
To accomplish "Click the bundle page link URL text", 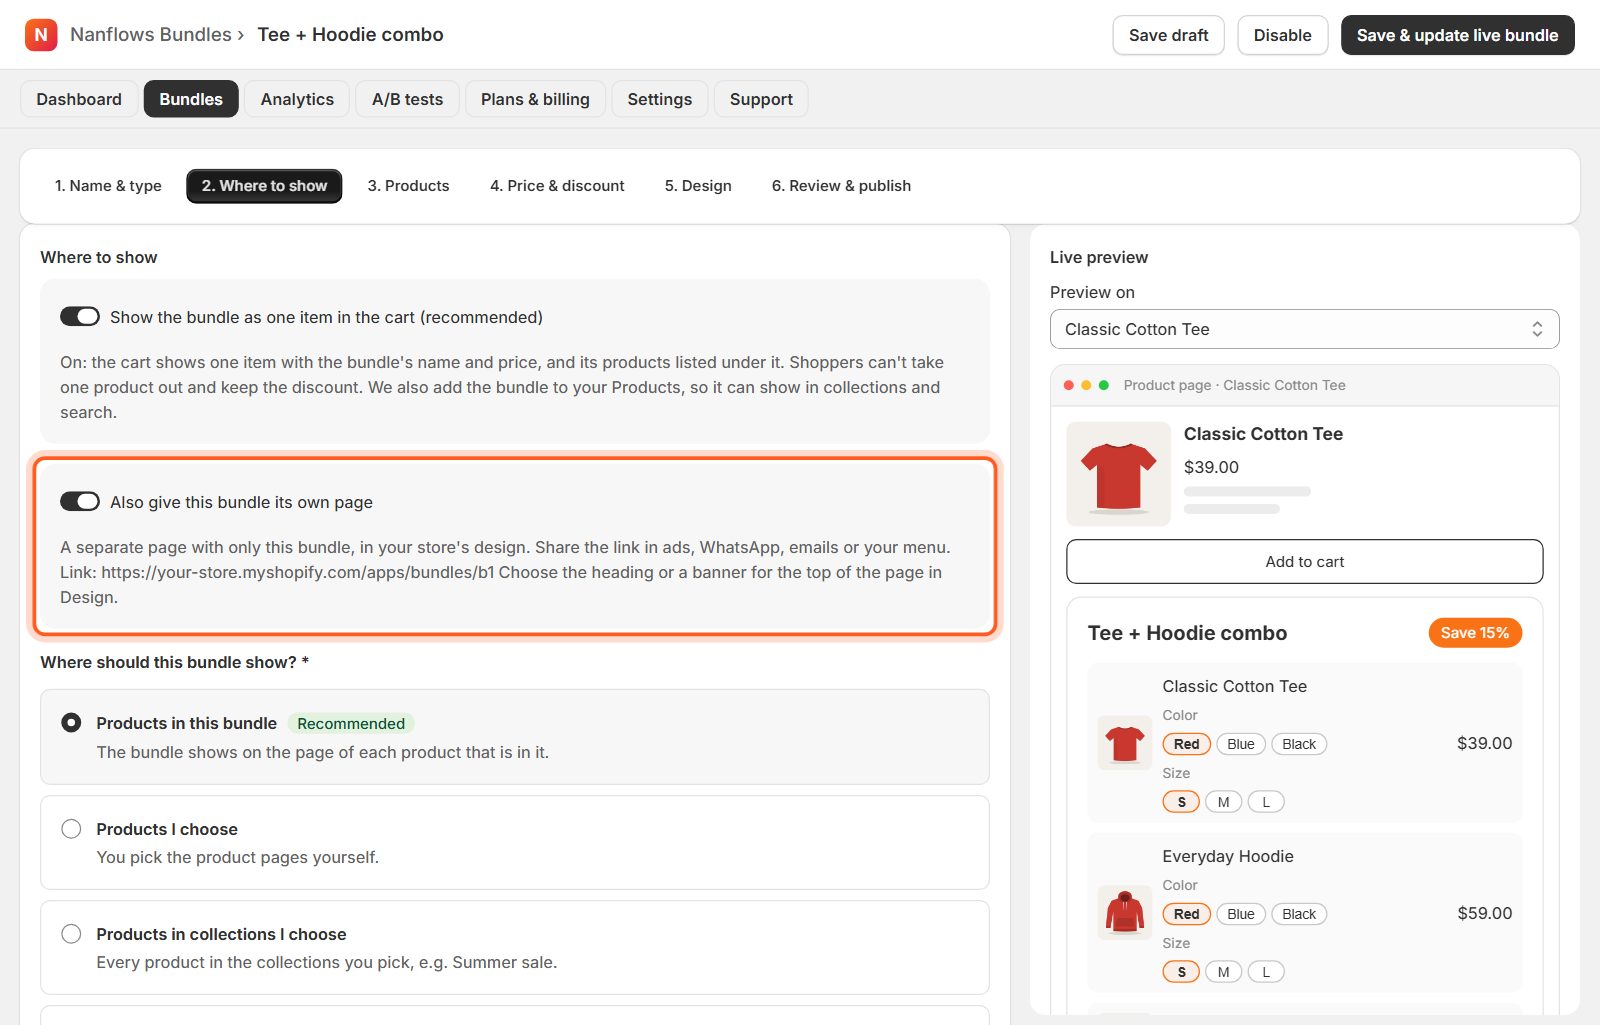I will 298,572.
